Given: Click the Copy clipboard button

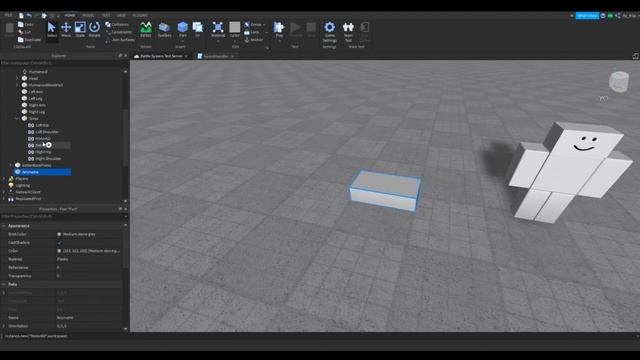Looking at the screenshot, I should pos(26,24).
